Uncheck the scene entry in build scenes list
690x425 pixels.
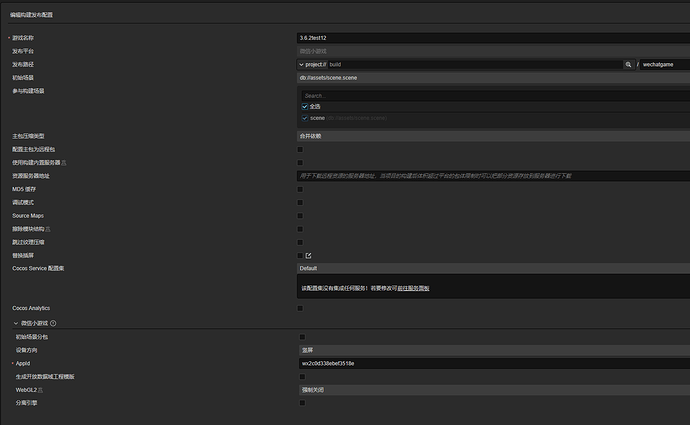305,118
